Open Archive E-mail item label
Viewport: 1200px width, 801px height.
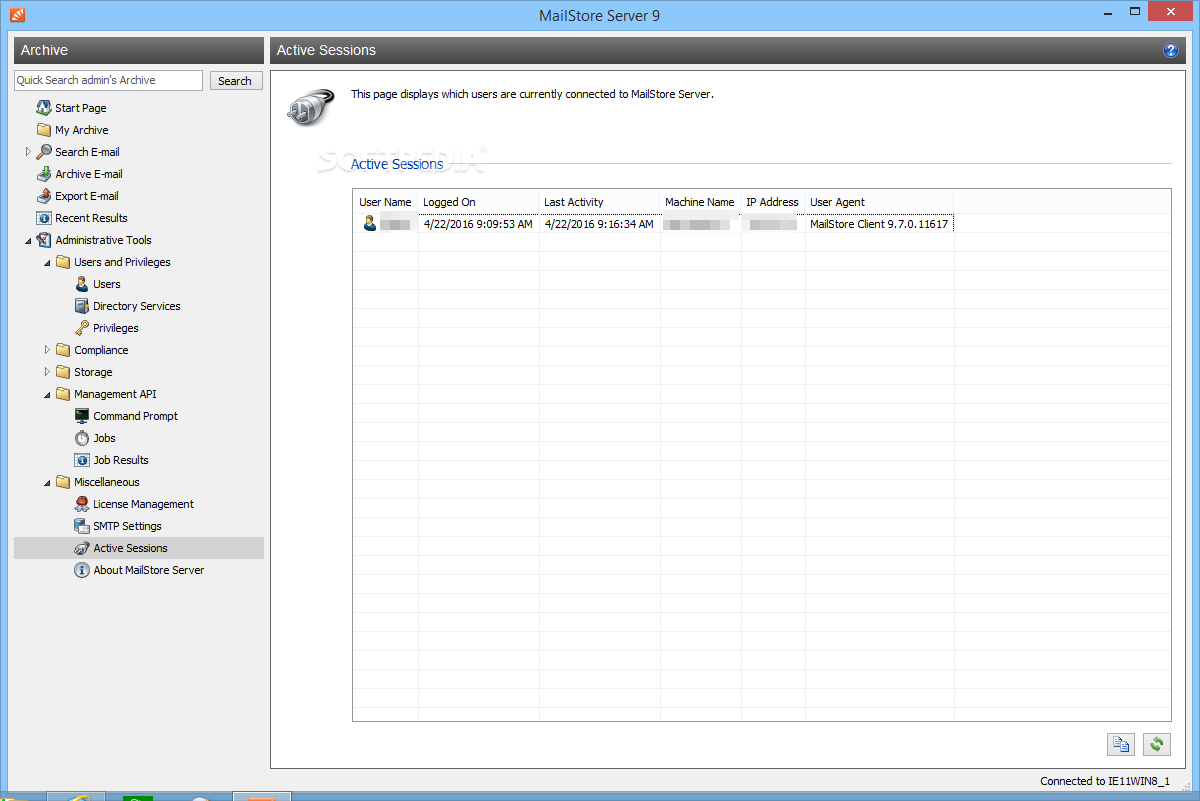pyautogui.click(x=89, y=174)
